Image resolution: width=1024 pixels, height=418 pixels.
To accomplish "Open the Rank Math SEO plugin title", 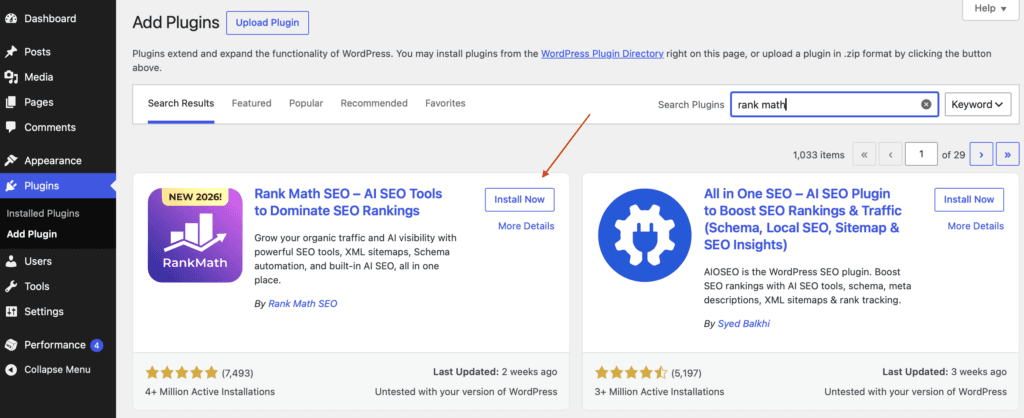I will (348, 202).
